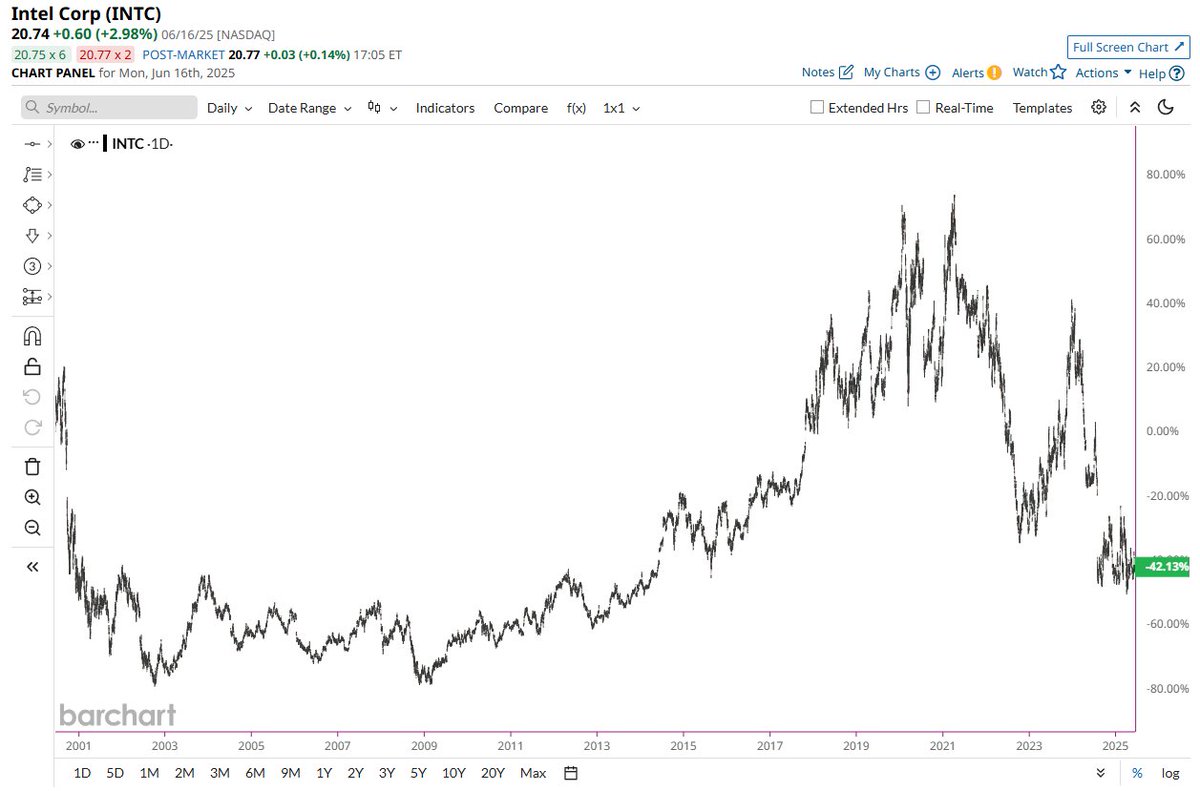Collapse the toolbar with double-chevron up
Image resolution: width=1200 pixels, height=791 pixels.
tap(1134, 107)
